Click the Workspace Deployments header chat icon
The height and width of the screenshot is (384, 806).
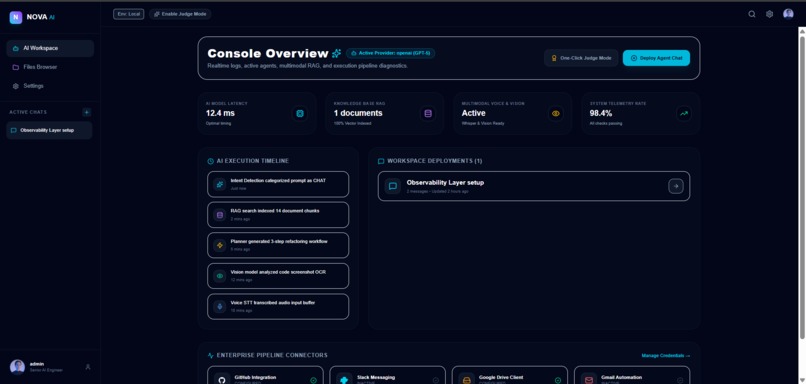pyautogui.click(x=381, y=161)
